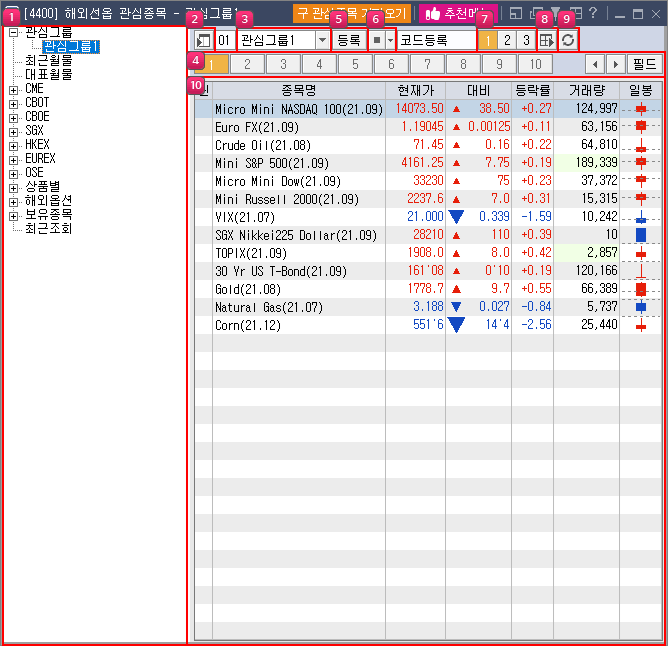The image size is (668, 646).
Task: Select 대표월물 in the tree
Action: (x=49, y=74)
